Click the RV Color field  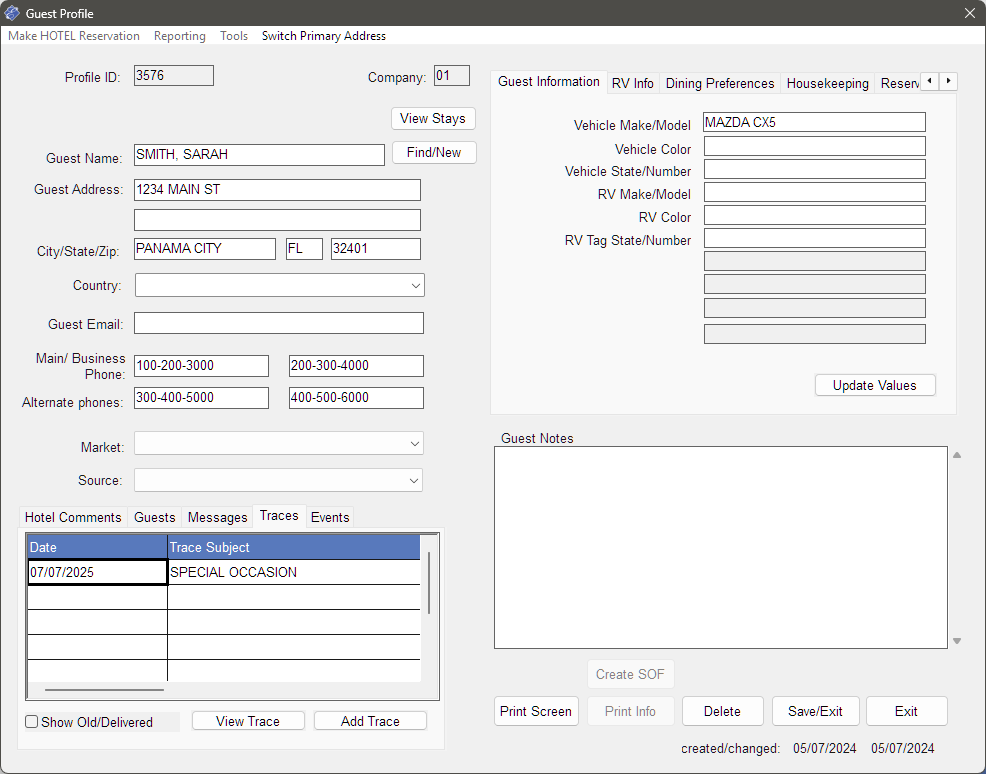814,215
